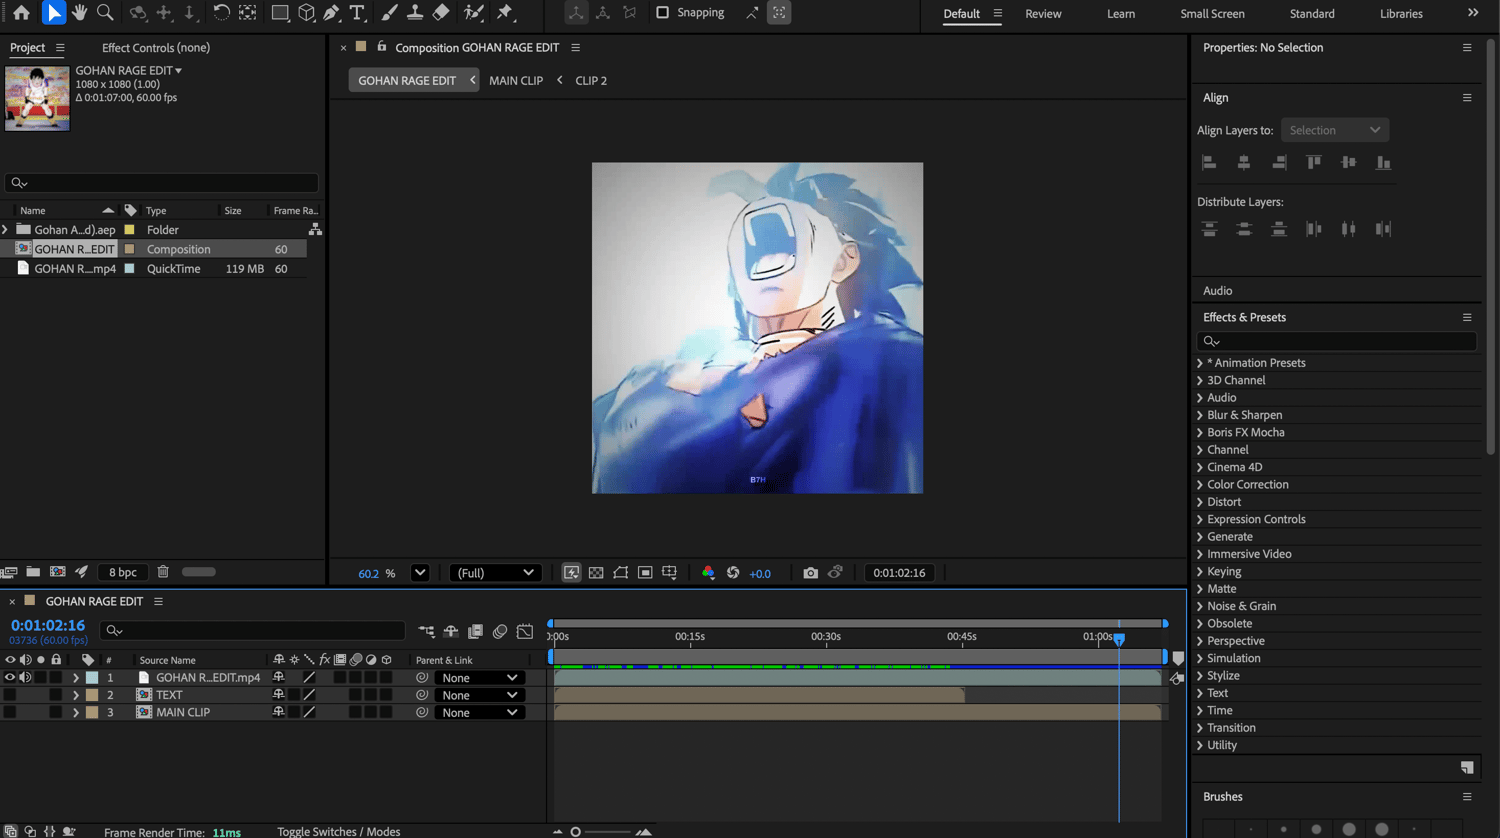
Task: Select the Zoom magnifier tool
Action: point(105,13)
